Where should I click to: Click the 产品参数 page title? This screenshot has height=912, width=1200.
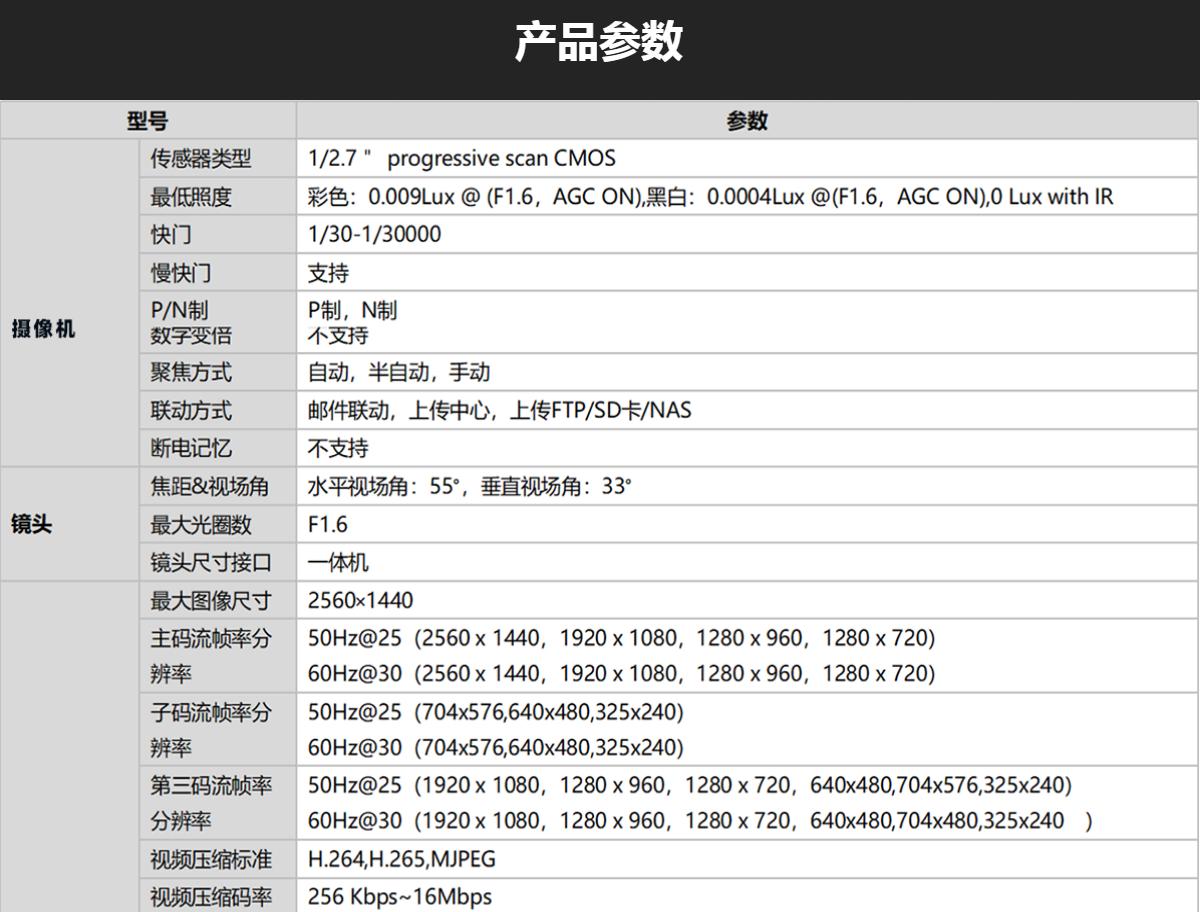(x=599, y=42)
